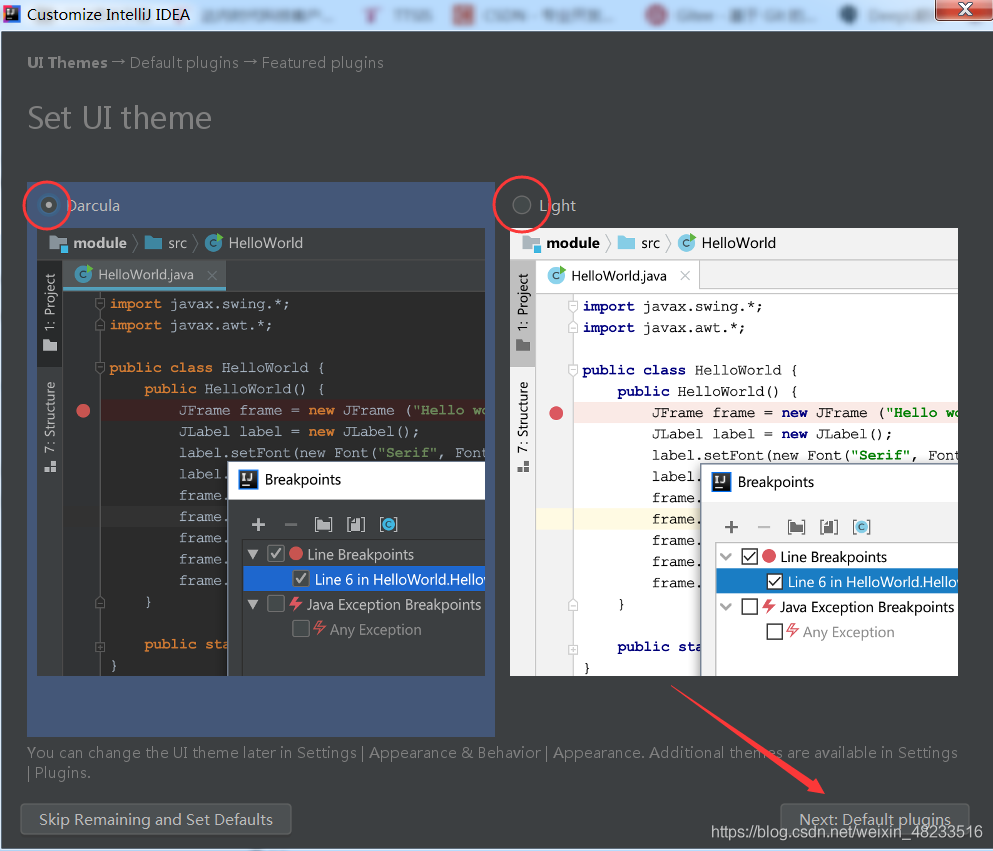This screenshot has height=851, width=993.
Task: Open 7: Structure tool tab in Darcula preview
Action: coord(50,427)
